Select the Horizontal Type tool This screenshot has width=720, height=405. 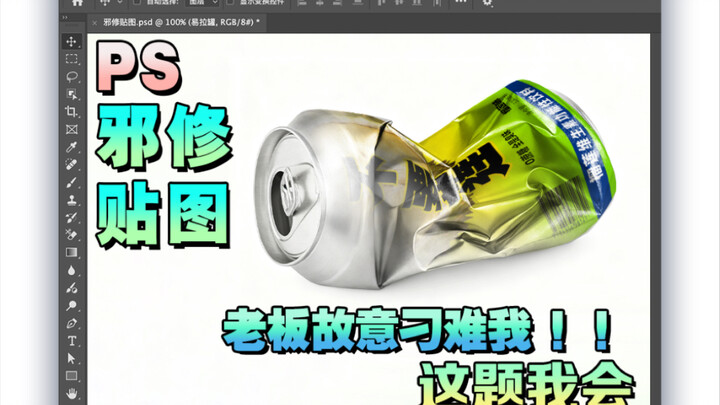tap(71, 341)
